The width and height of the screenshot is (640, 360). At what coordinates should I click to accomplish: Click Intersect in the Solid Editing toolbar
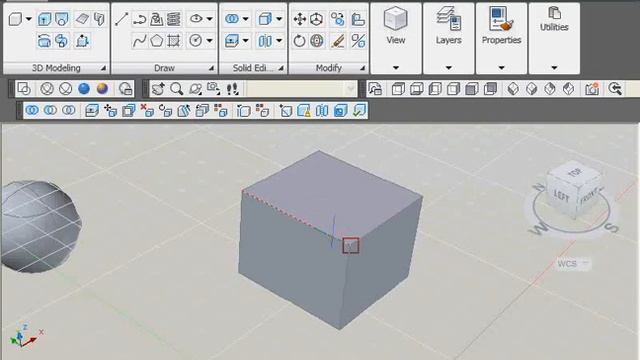pyautogui.click(x=69, y=110)
